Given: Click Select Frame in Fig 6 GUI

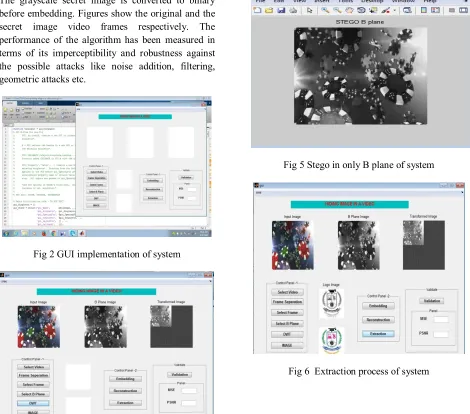Looking at the screenshot, I should click(x=287, y=313).
